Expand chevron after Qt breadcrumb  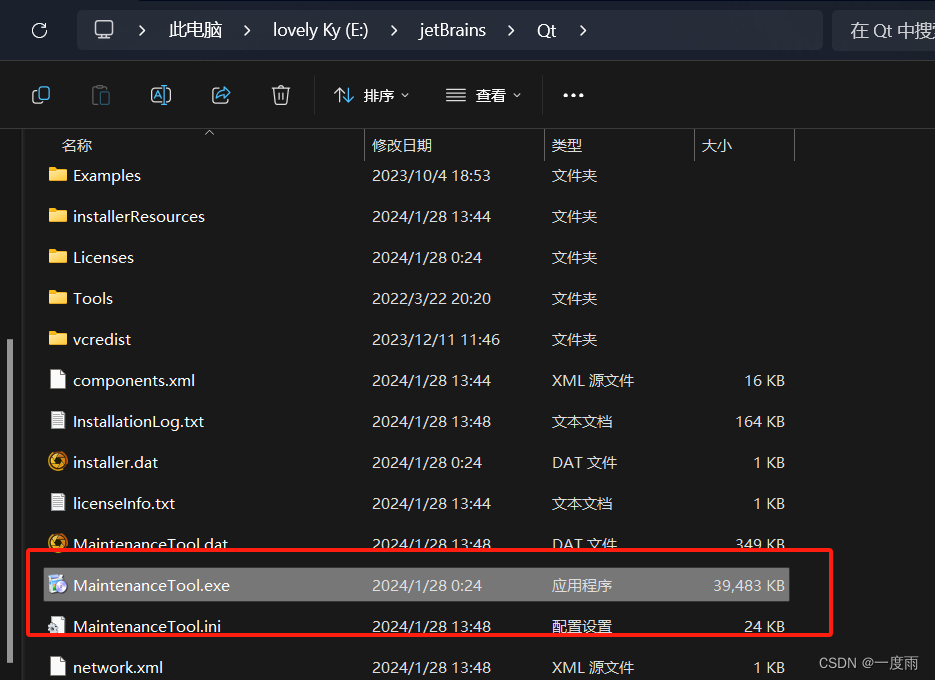pyautogui.click(x=583, y=30)
